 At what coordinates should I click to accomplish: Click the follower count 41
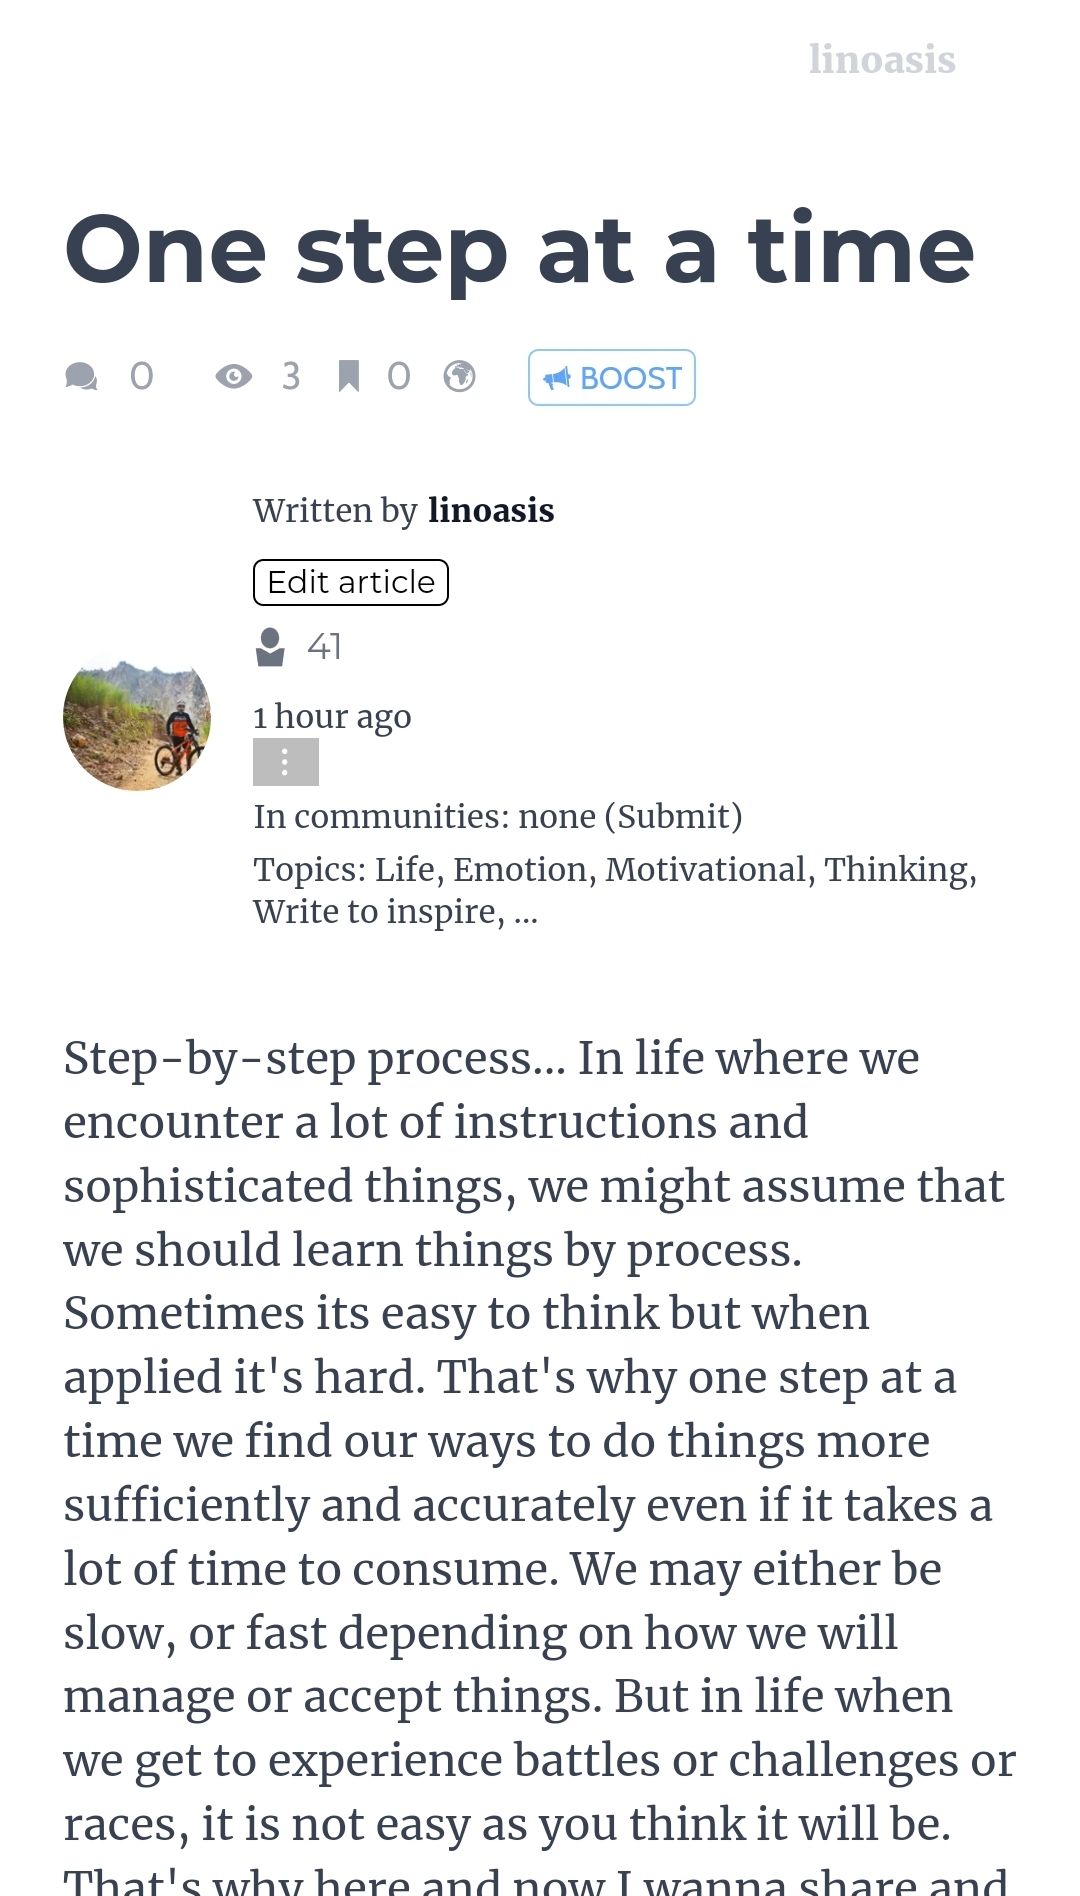click(x=324, y=647)
